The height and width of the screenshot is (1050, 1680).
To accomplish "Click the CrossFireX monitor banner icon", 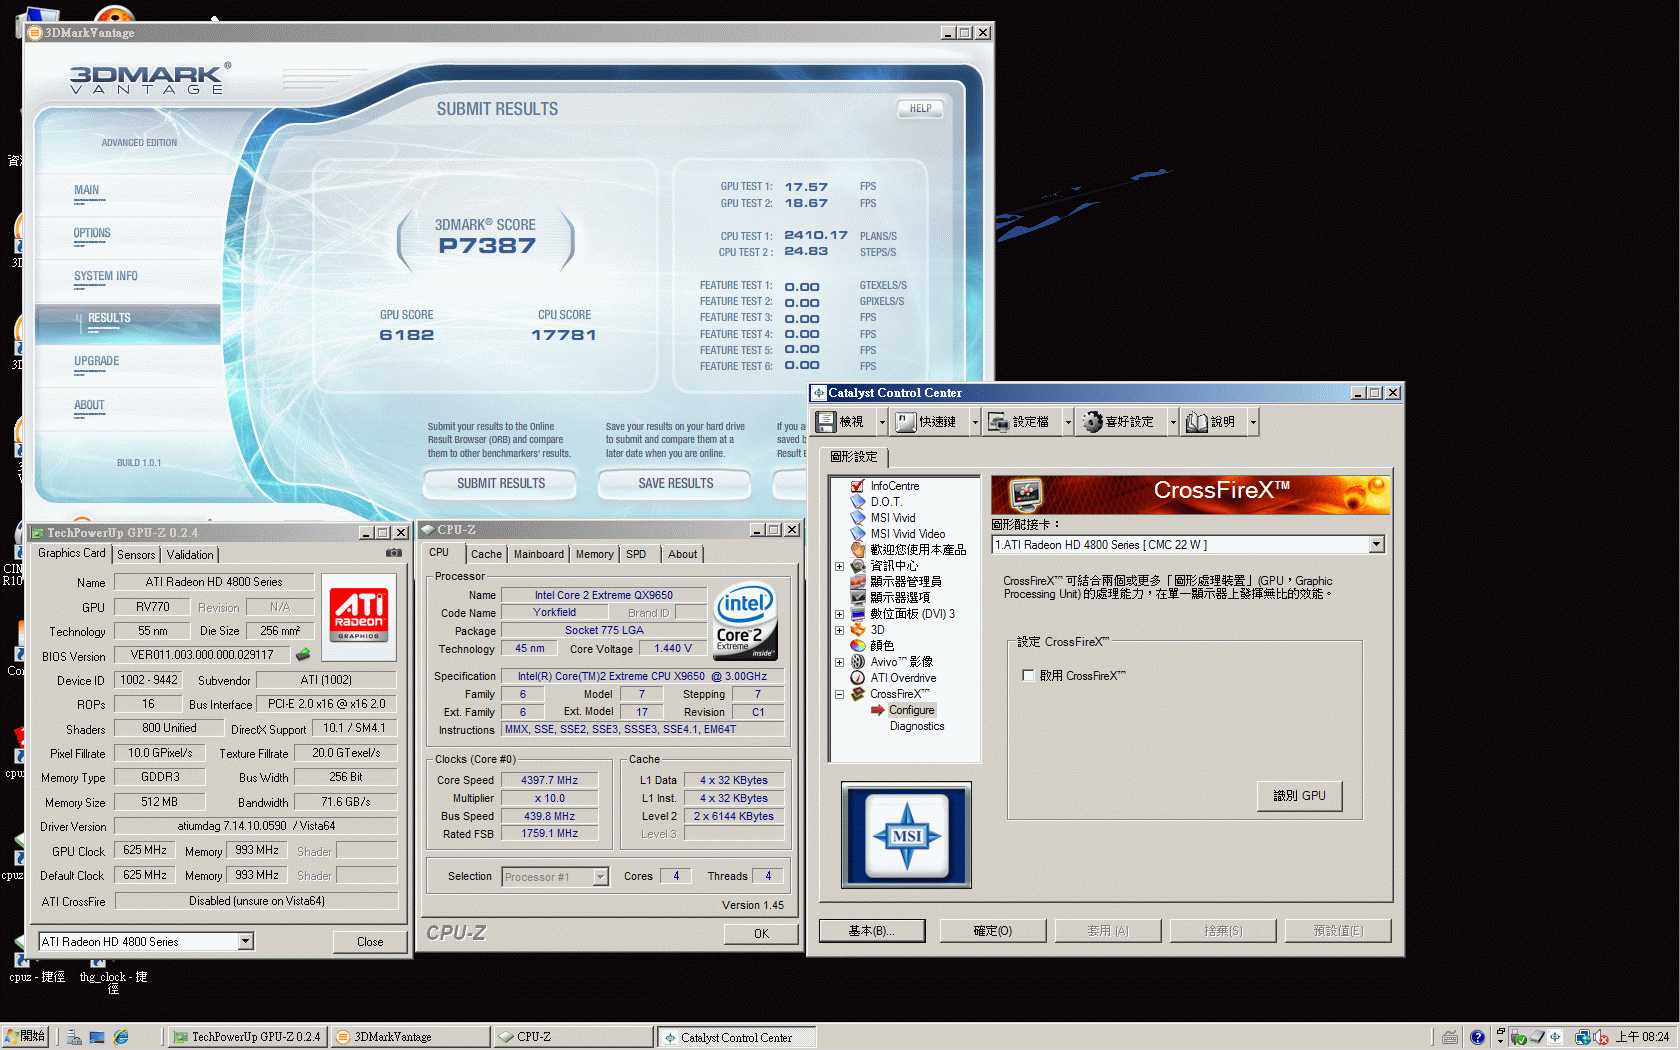I will coord(1025,493).
